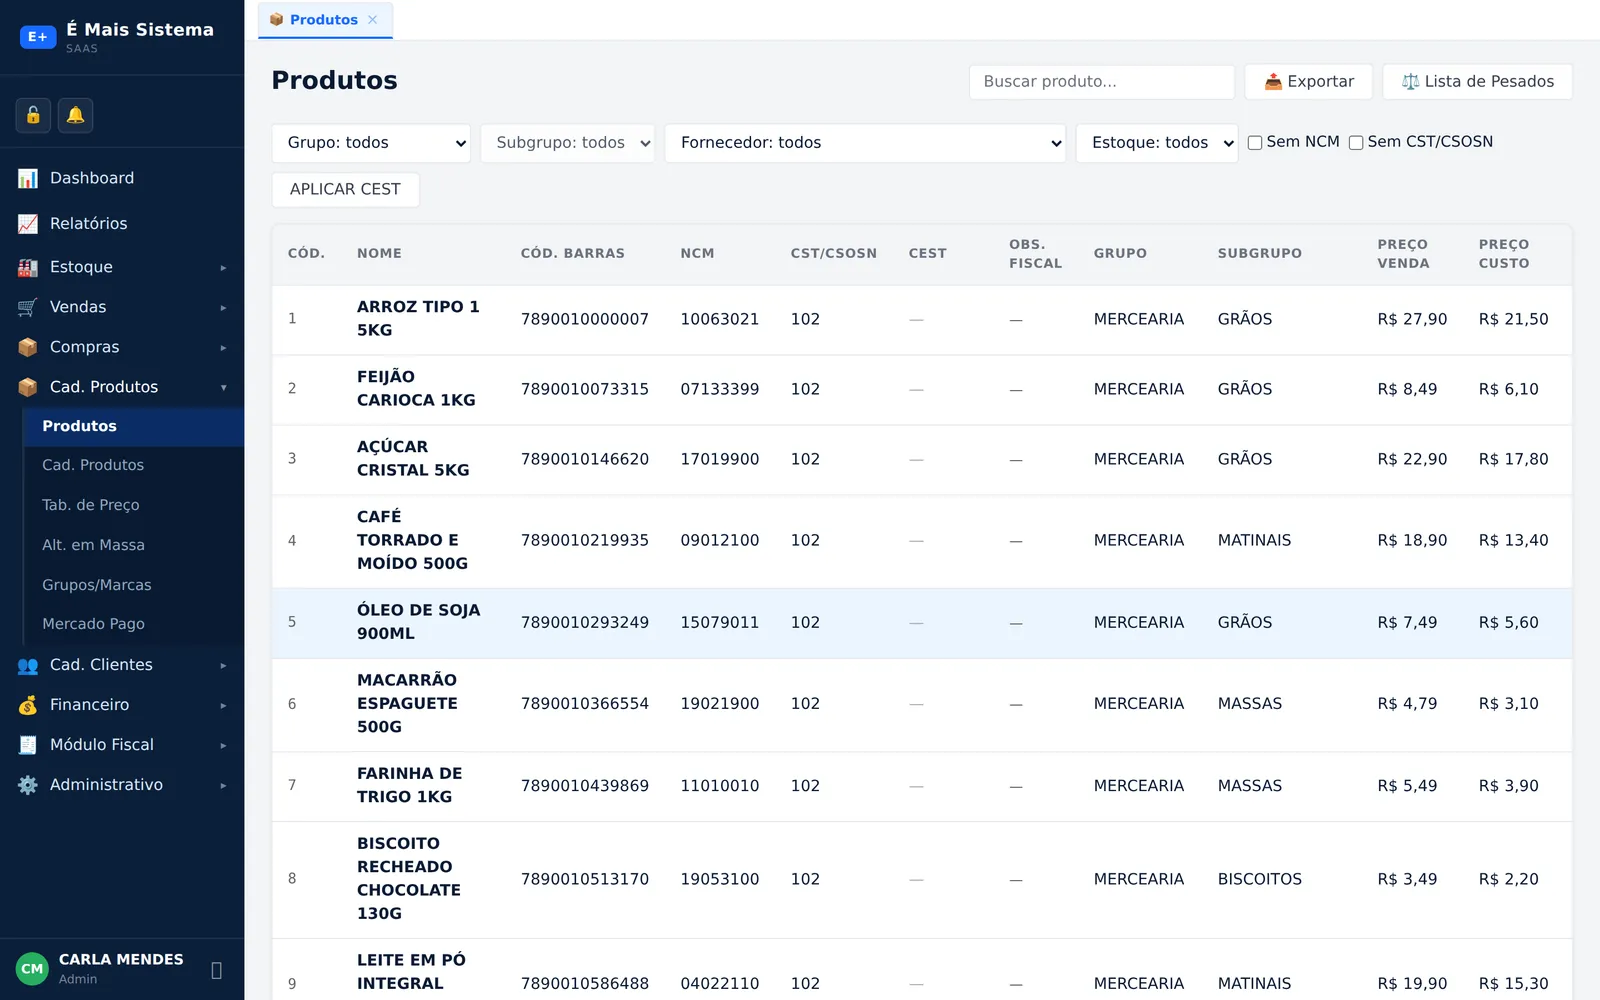Click barcode 7890010000007
The image size is (1600, 1000).
click(x=585, y=319)
